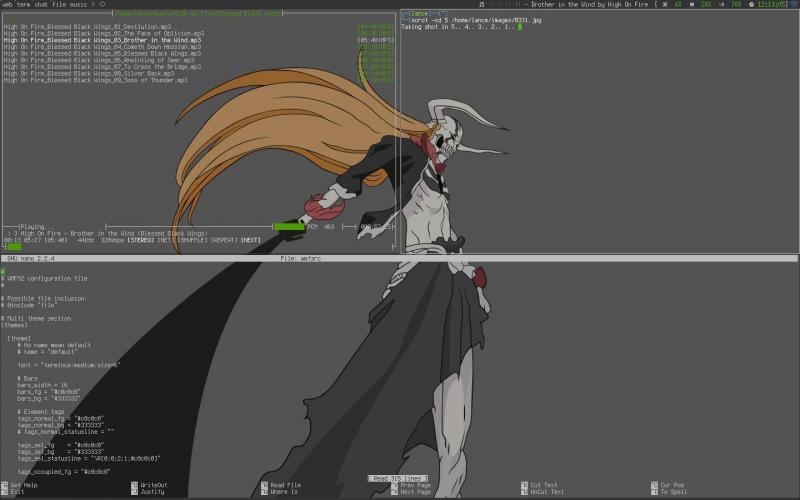Click the green volume level bar
Screen dimensions: 800x500
(x=289, y=226)
